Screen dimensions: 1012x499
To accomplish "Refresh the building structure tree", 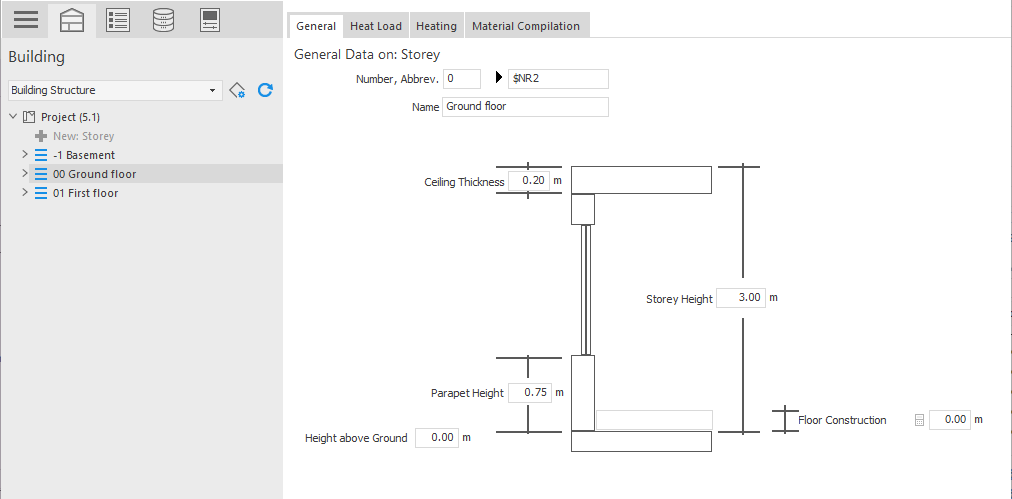I will pyautogui.click(x=265, y=90).
